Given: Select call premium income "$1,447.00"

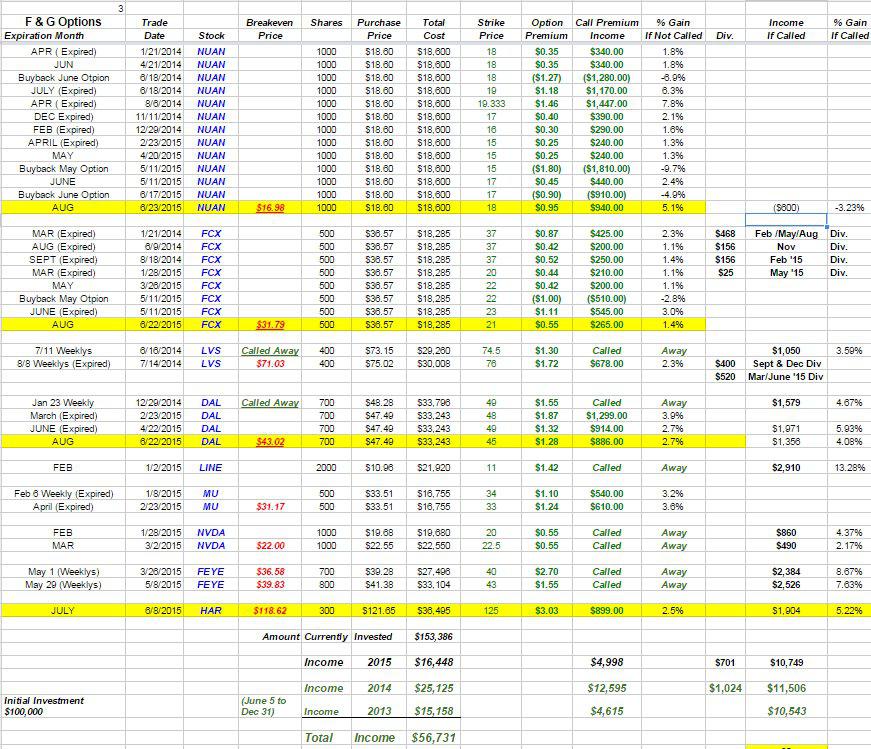Looking at the screenshot, I should (x=607, y=104).
